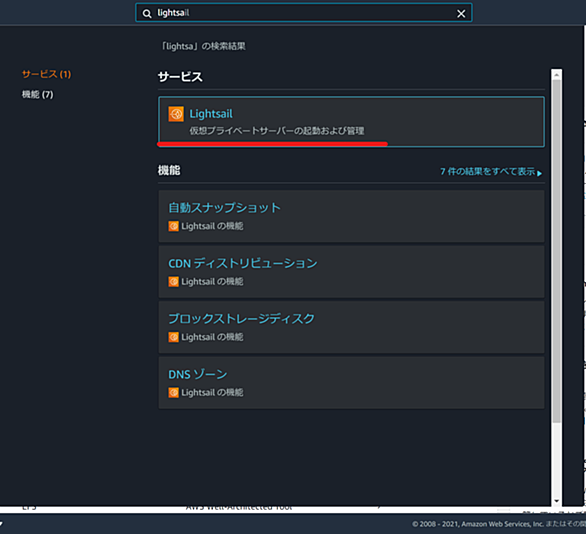Click Lightsail icon under CDN ディストリビューション
This screenshot has width=586, height=534.
173,281
